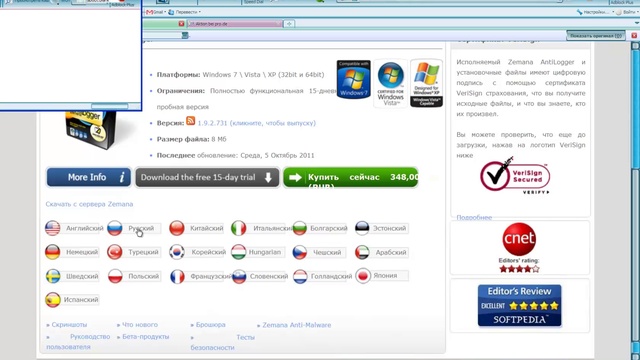The width and height of the screenshot is (640, 360).
Task: Close the green tab with red X
Action: coord(181,24)
